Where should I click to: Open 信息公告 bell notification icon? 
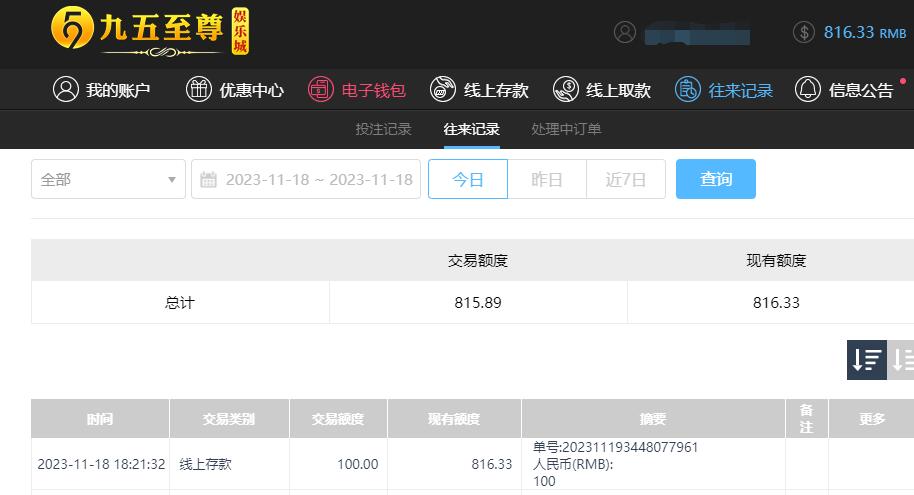pyautogui.click(x=807, y=89)
